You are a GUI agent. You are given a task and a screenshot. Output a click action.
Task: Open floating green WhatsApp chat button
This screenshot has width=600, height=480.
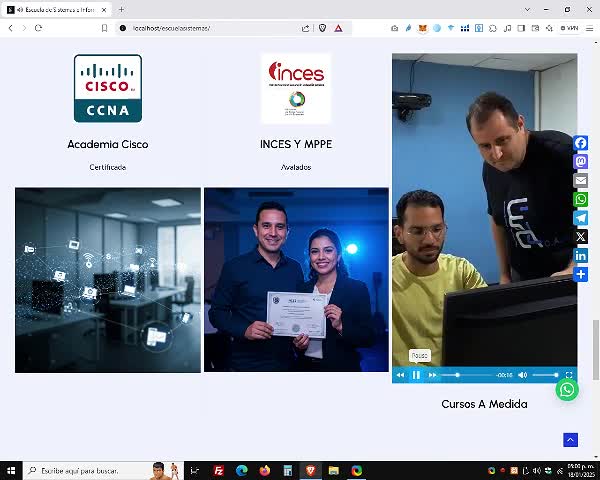click(x=567, y=390)
